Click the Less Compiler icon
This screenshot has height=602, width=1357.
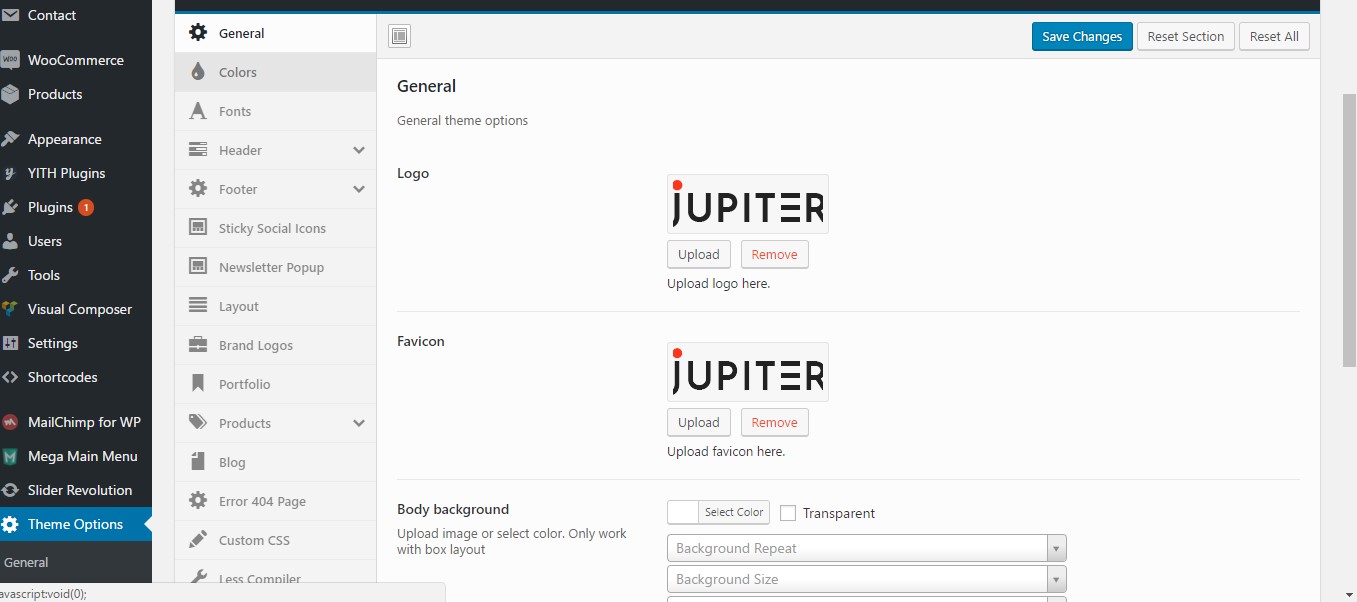coord(198,578)
